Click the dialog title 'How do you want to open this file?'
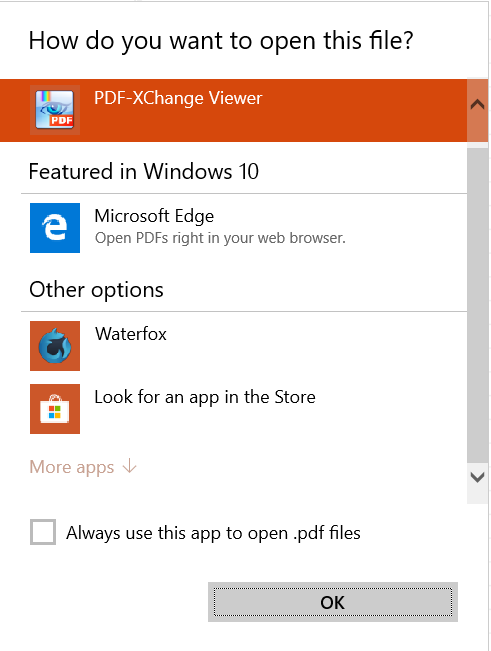 221,41
